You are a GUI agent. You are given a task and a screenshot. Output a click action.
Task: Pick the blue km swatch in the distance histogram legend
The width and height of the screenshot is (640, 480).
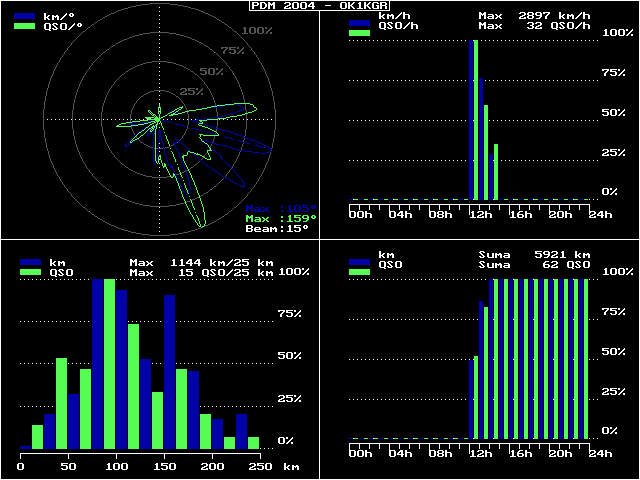click(x=31, y=262)
